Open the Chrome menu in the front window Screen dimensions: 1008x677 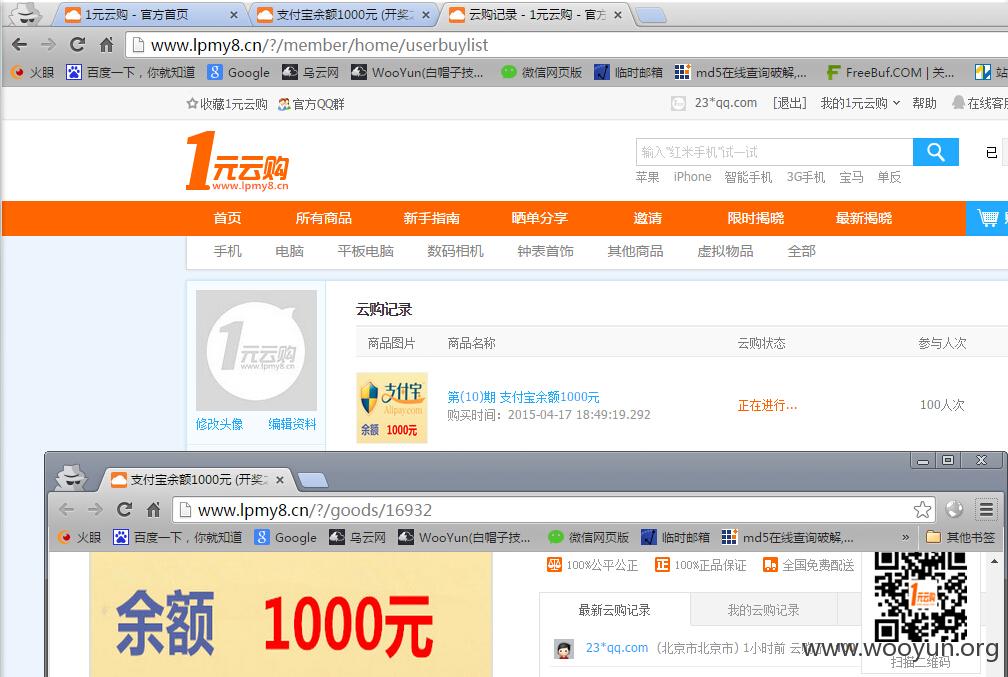pos(986,510)
